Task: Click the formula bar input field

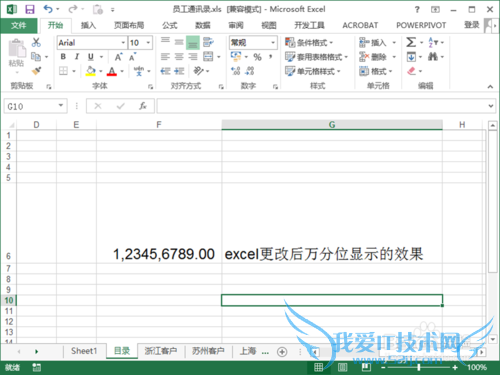Action: [x=322, y=106]
